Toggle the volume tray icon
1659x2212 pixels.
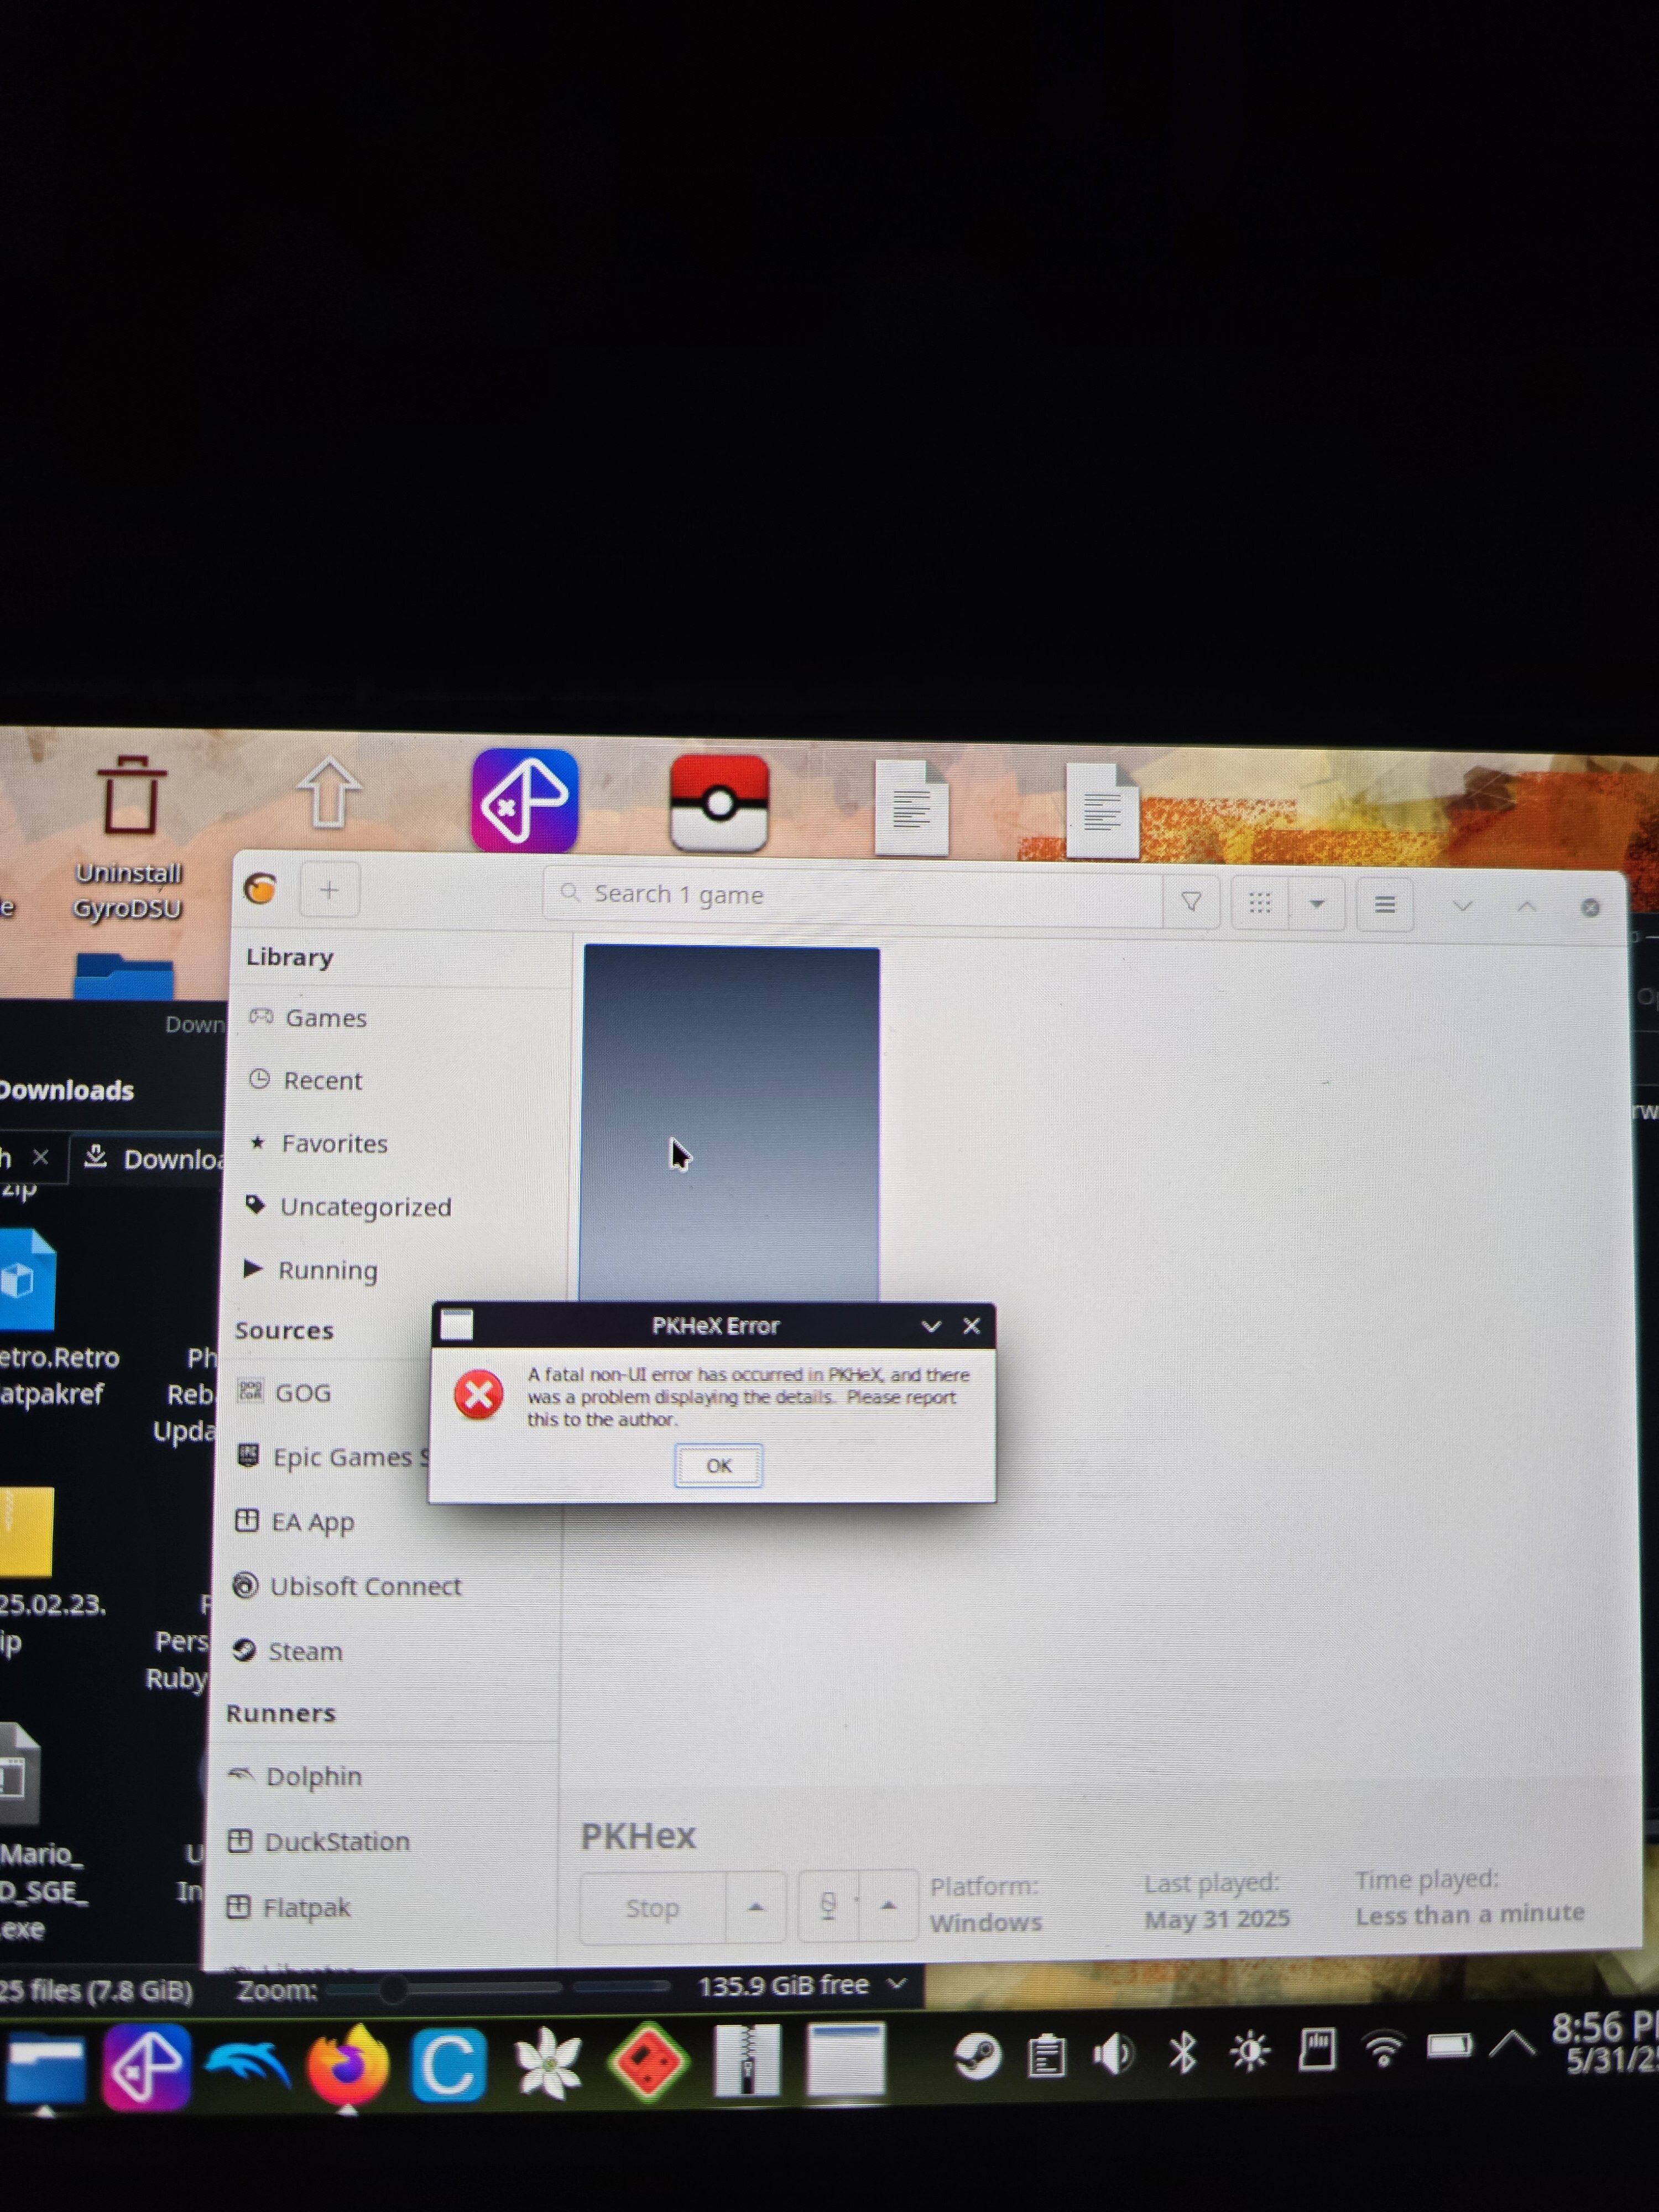click(1113, 2056)
